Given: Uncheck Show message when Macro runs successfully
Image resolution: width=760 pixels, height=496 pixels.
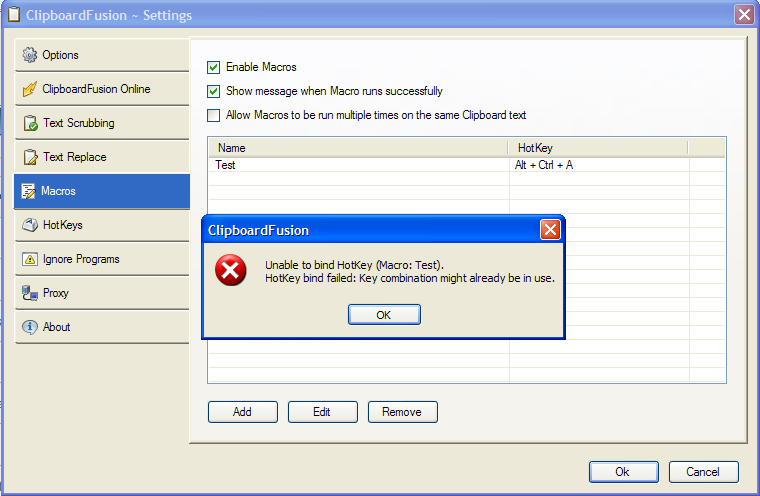Looking at the screenshot, I should tap(213, 91).
